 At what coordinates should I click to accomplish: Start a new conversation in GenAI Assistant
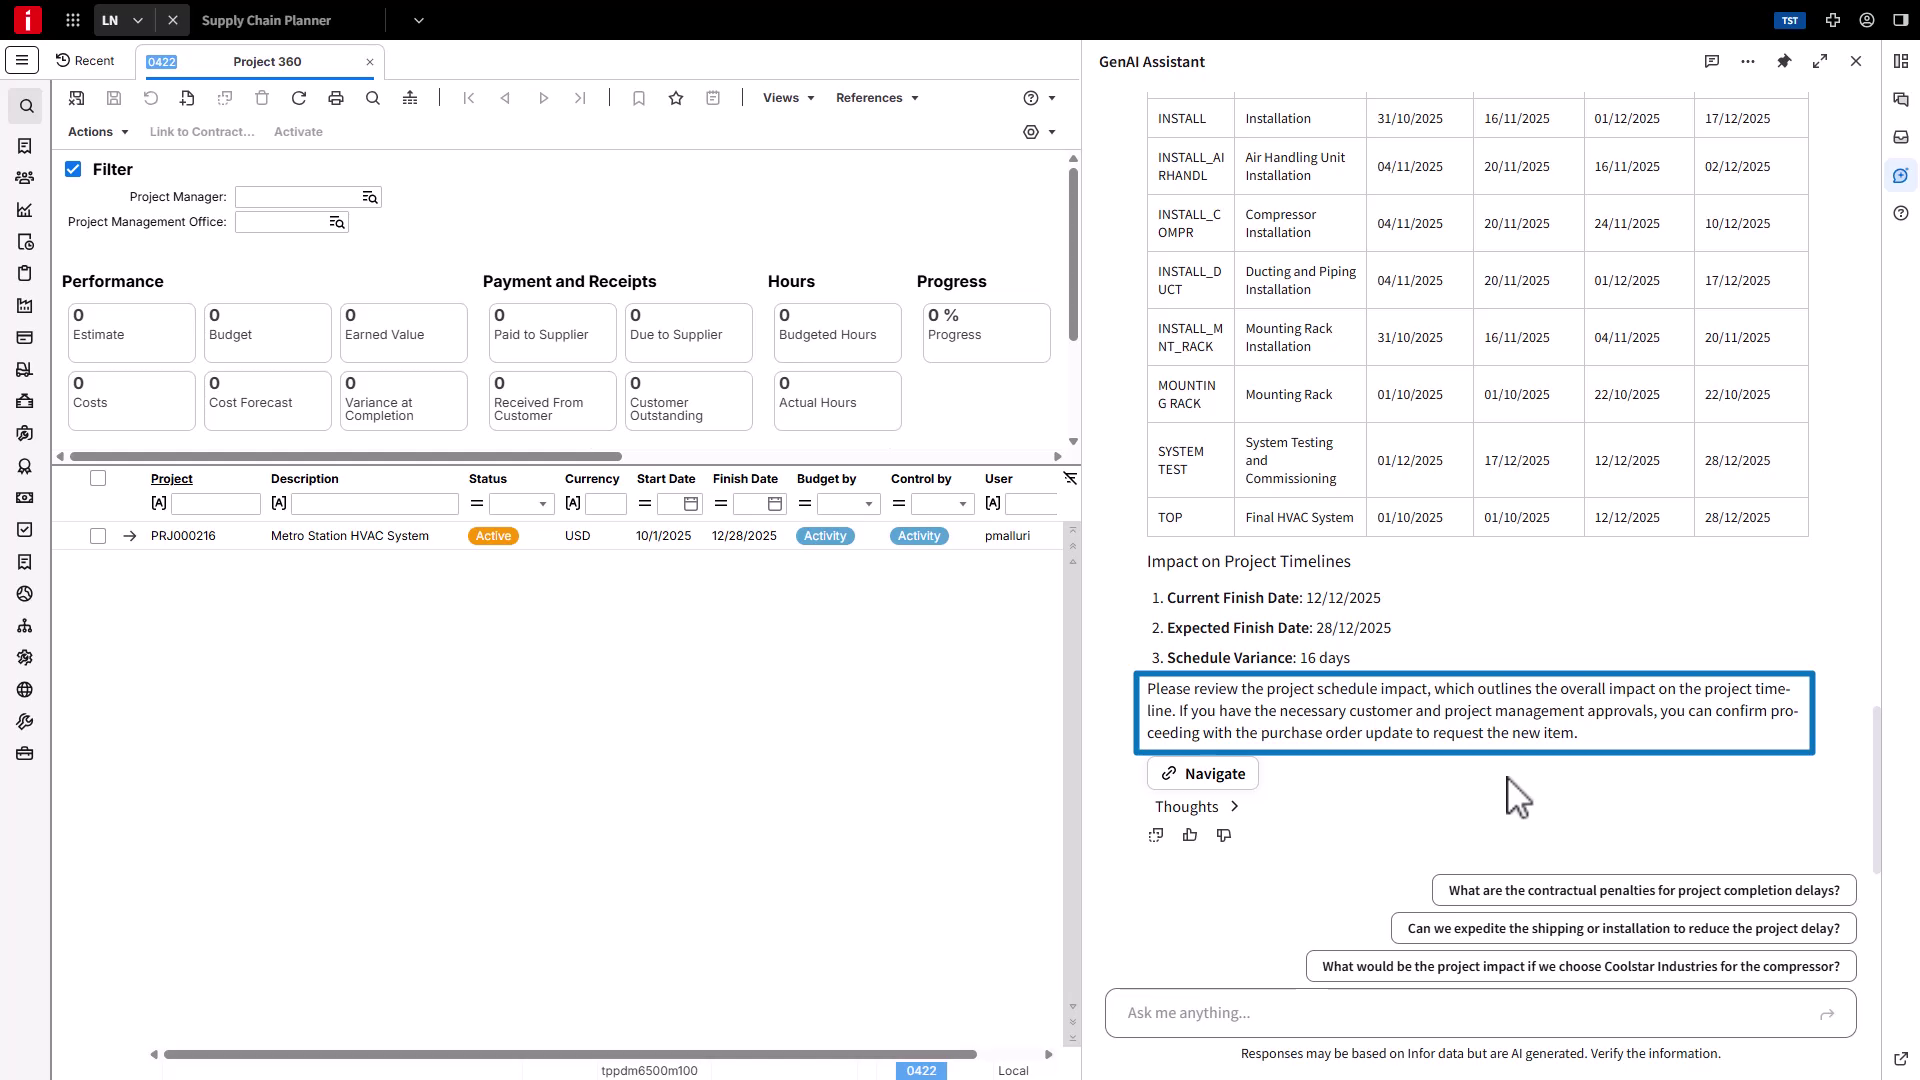pyautogui.click(x=1712, y=61)
